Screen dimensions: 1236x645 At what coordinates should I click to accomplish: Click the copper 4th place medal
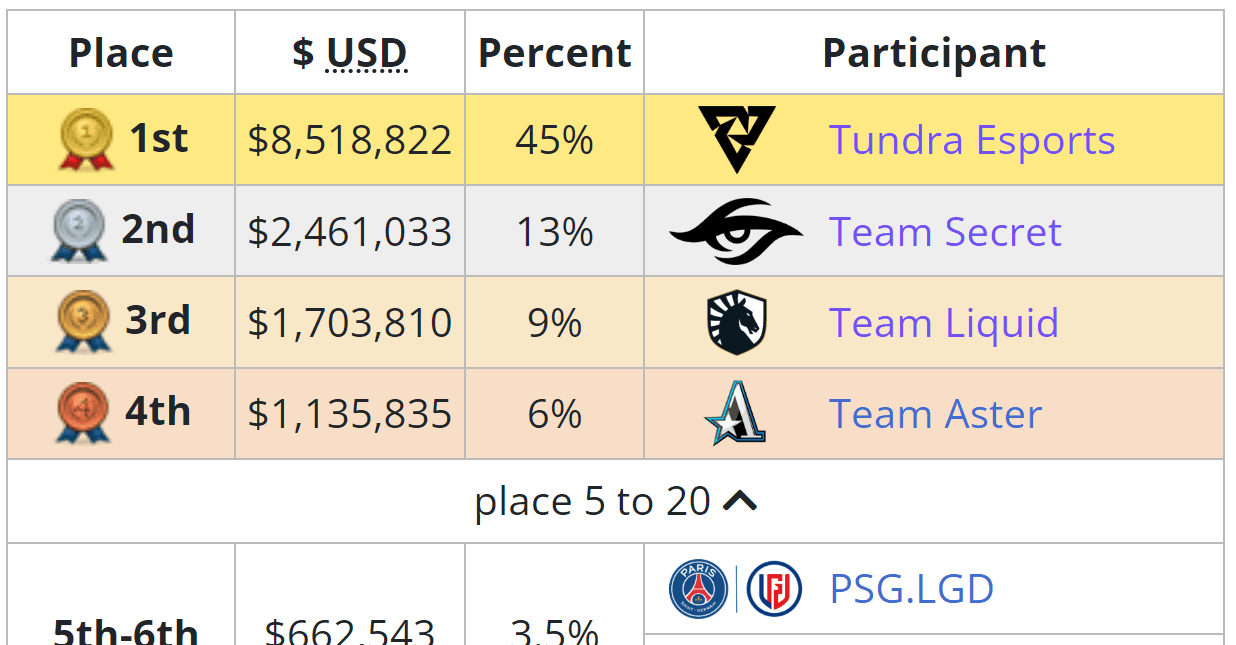coord(82,414)
